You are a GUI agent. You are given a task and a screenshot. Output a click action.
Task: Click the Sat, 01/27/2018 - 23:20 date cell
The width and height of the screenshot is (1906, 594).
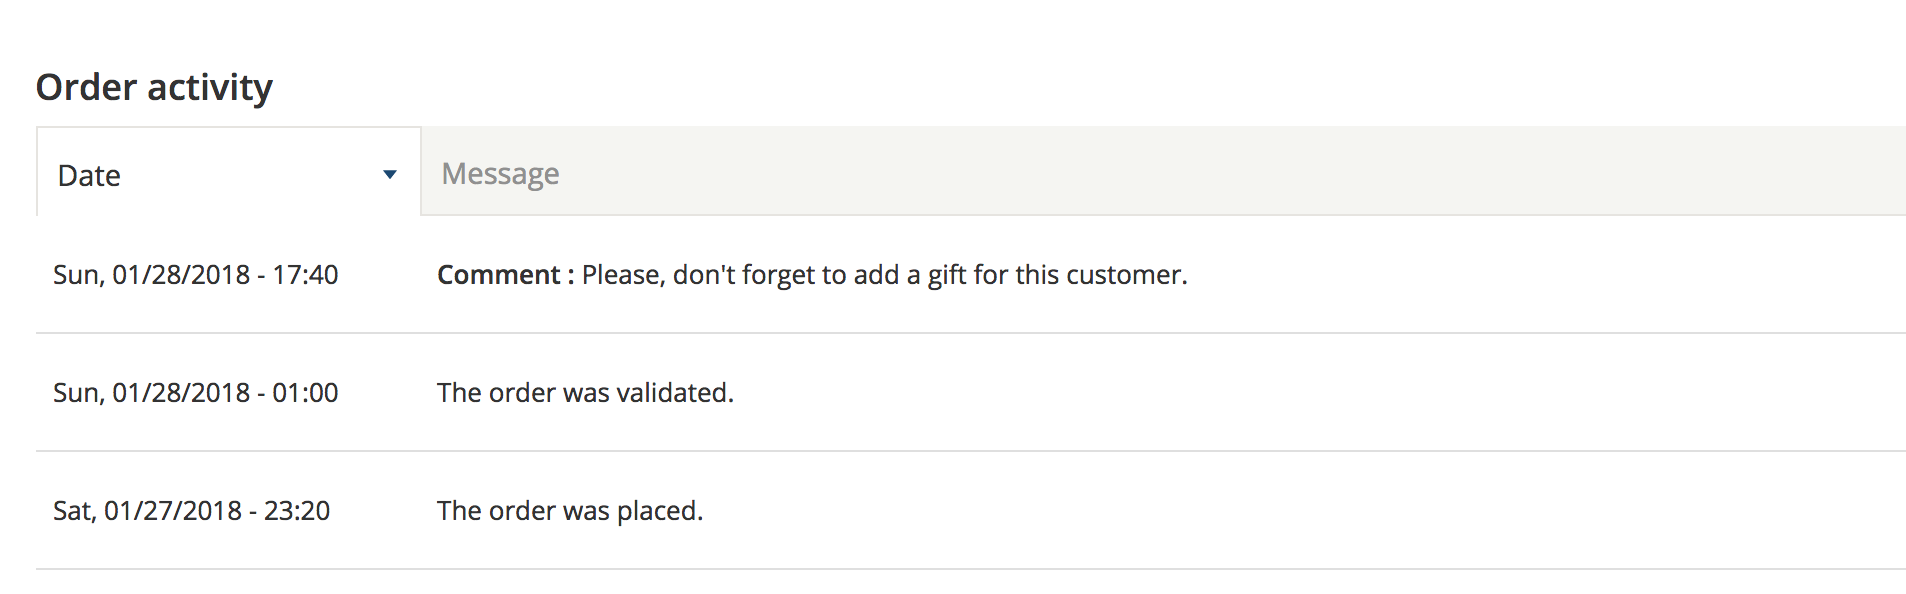tap(192, 510)
